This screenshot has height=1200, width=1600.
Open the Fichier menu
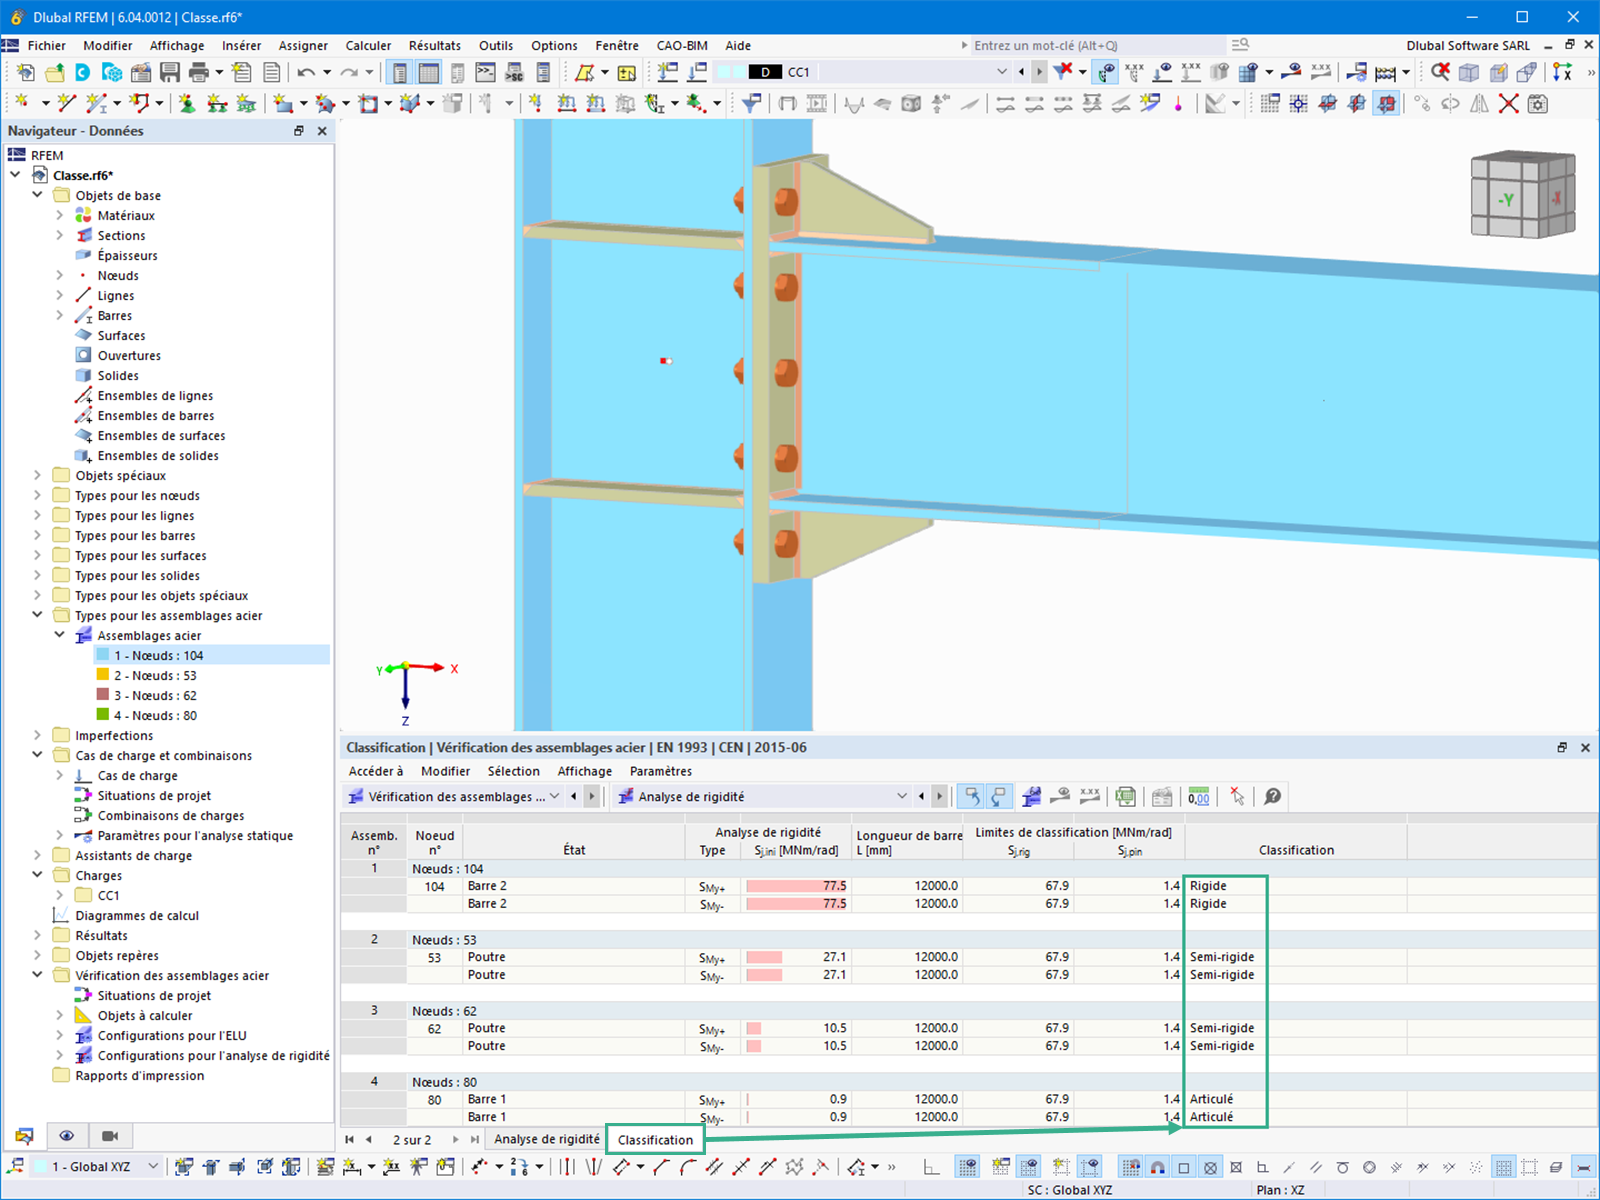[x=47, y=45]
